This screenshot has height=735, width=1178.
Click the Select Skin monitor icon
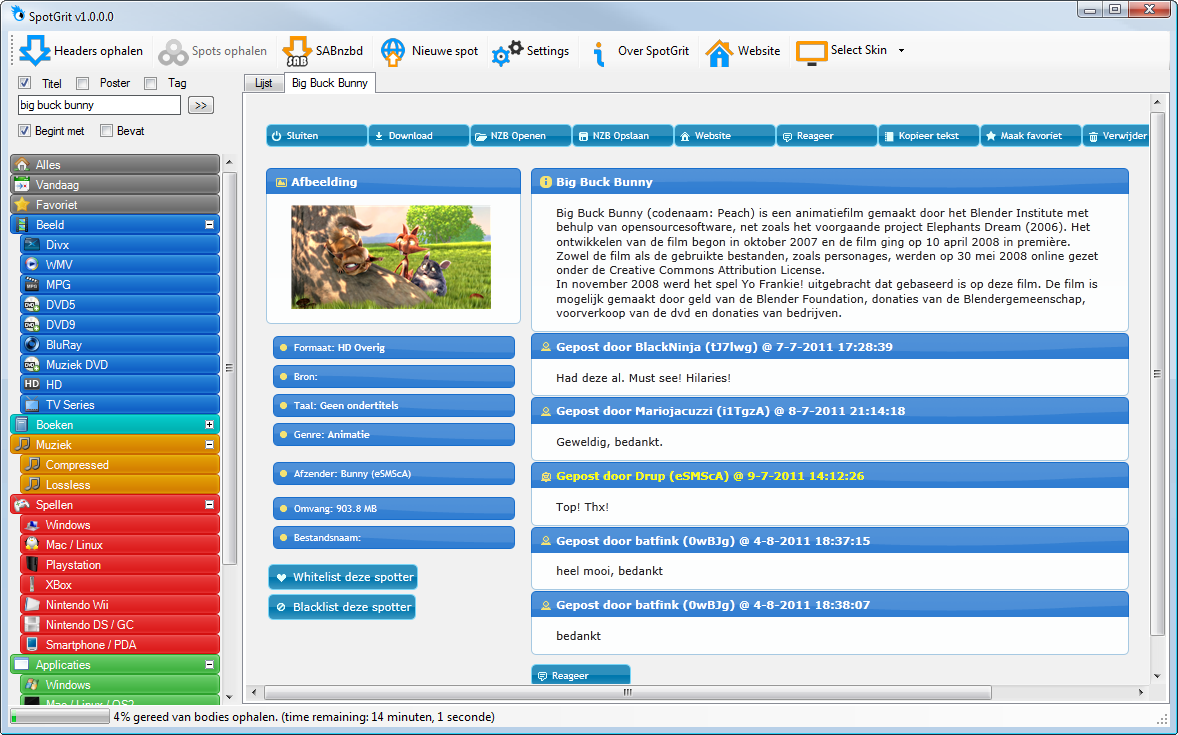(811, 52)
